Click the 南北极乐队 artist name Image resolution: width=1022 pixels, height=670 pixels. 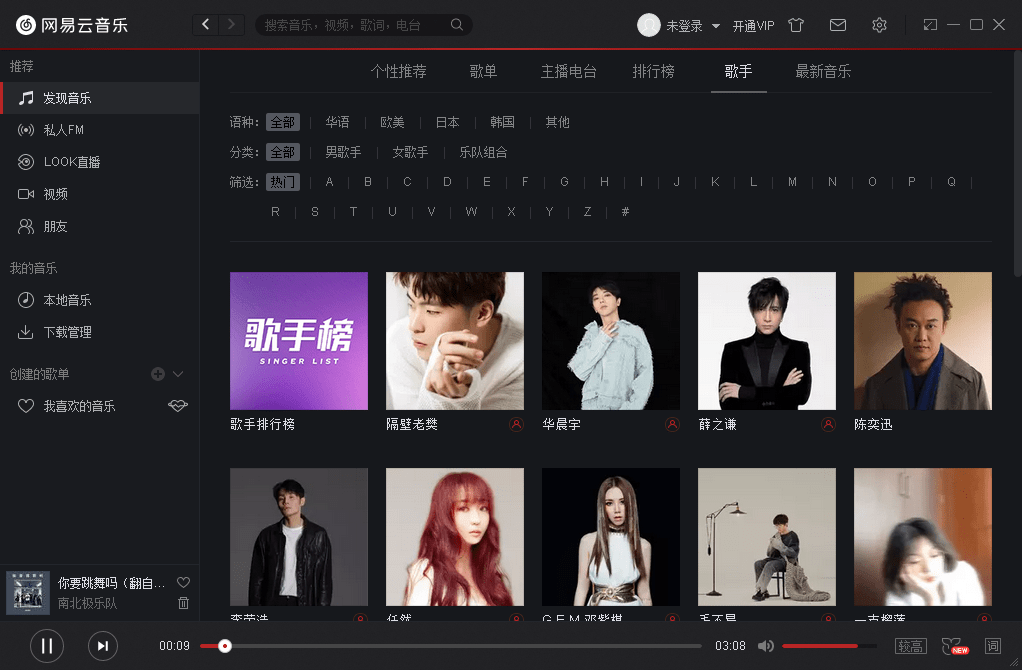(87, 604)
